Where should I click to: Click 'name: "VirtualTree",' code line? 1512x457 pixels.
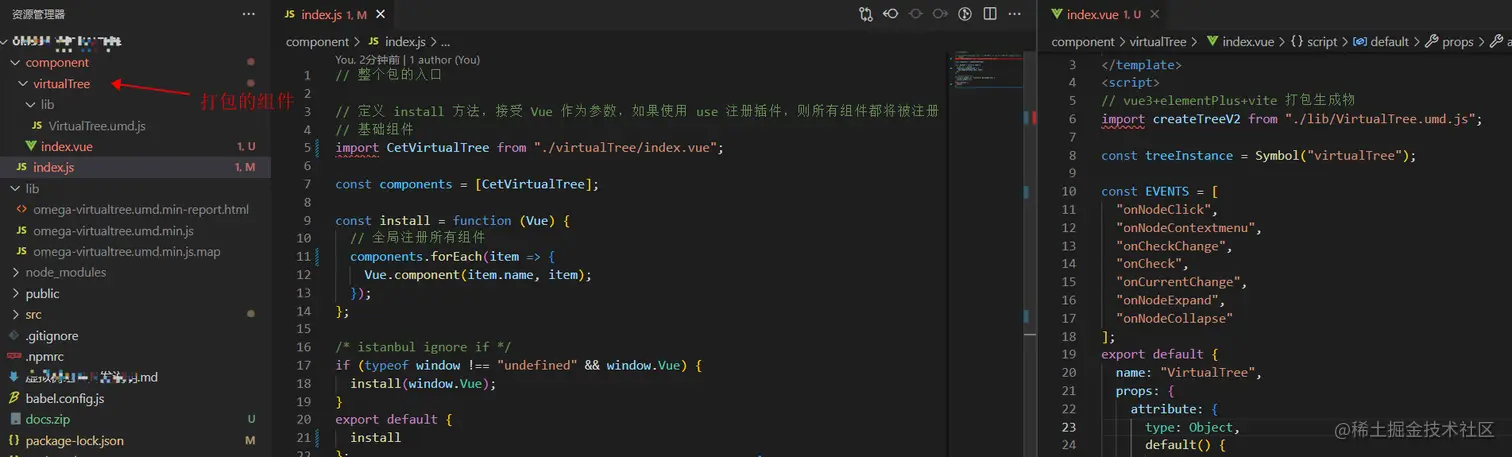pos(1189,372)
